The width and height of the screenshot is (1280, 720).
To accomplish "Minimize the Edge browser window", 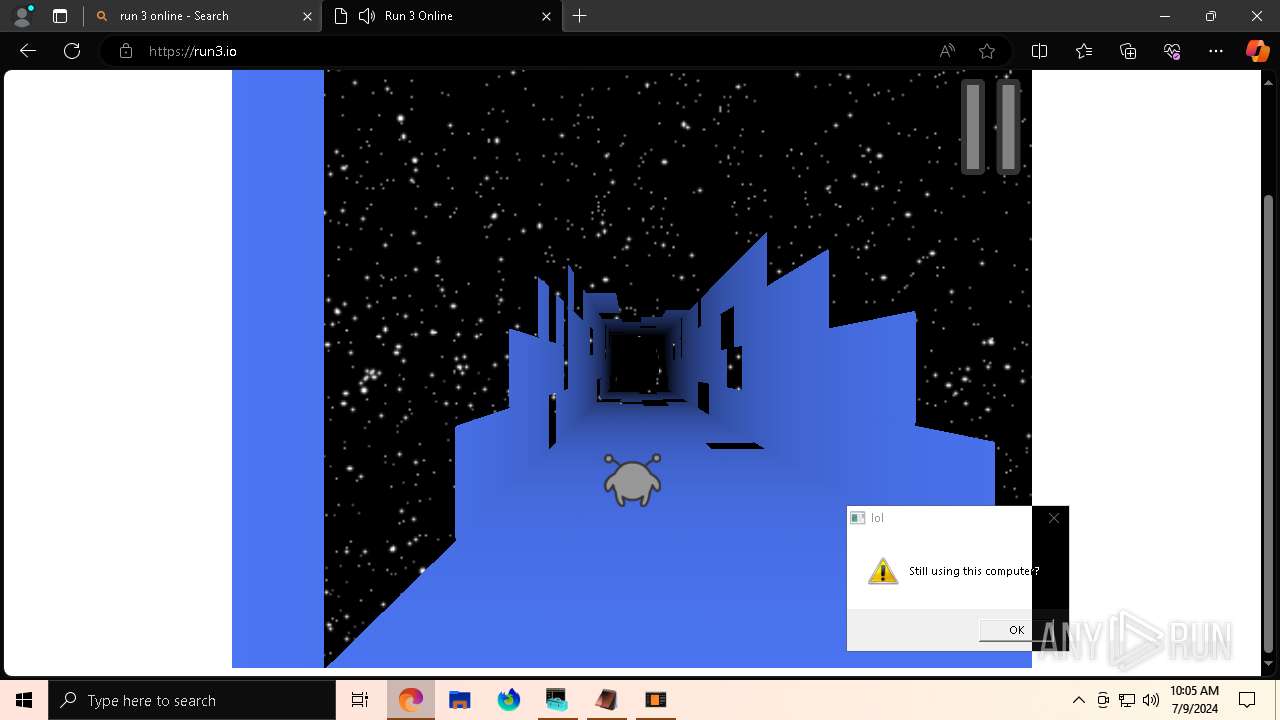I will (1165, 16).
